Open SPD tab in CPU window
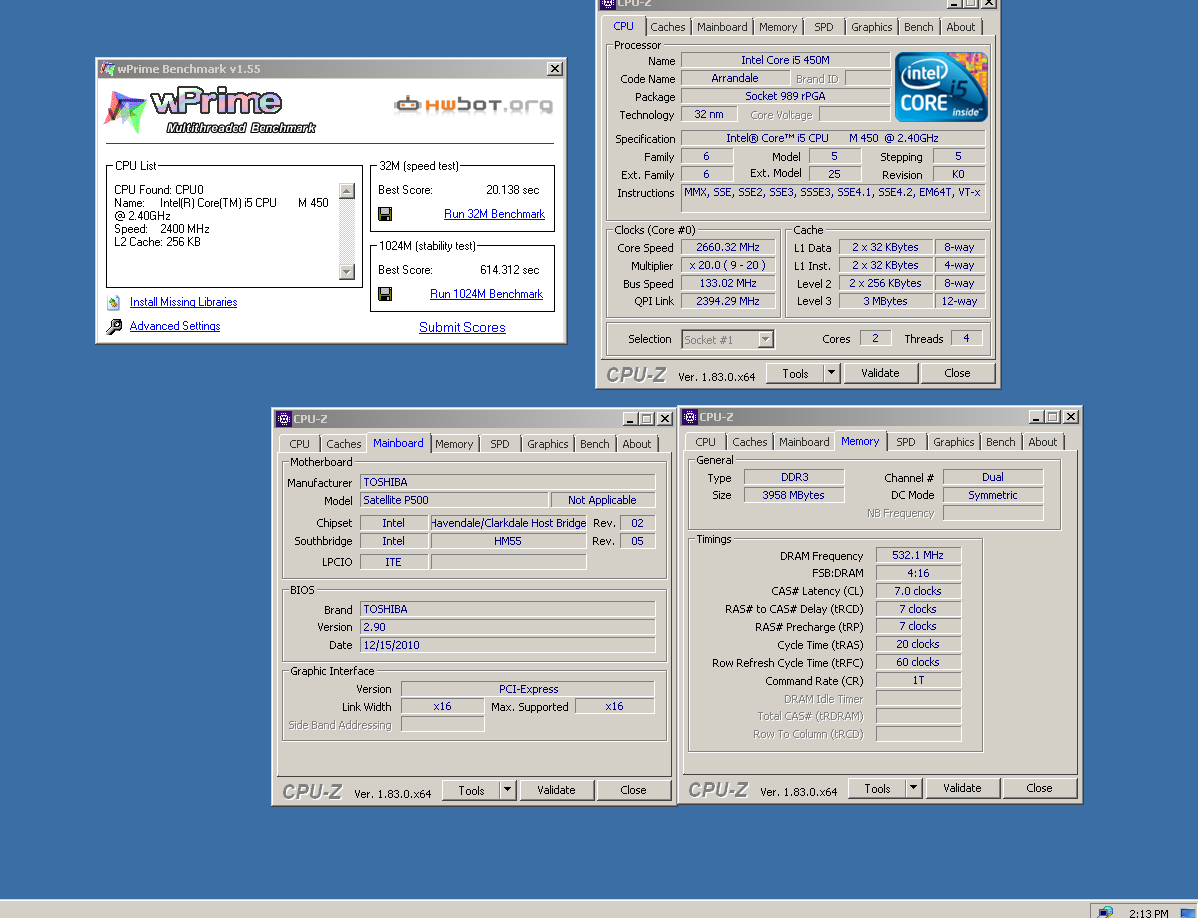Image resolution: width=1198 pixels, height=918 pixels. [824, 27]
